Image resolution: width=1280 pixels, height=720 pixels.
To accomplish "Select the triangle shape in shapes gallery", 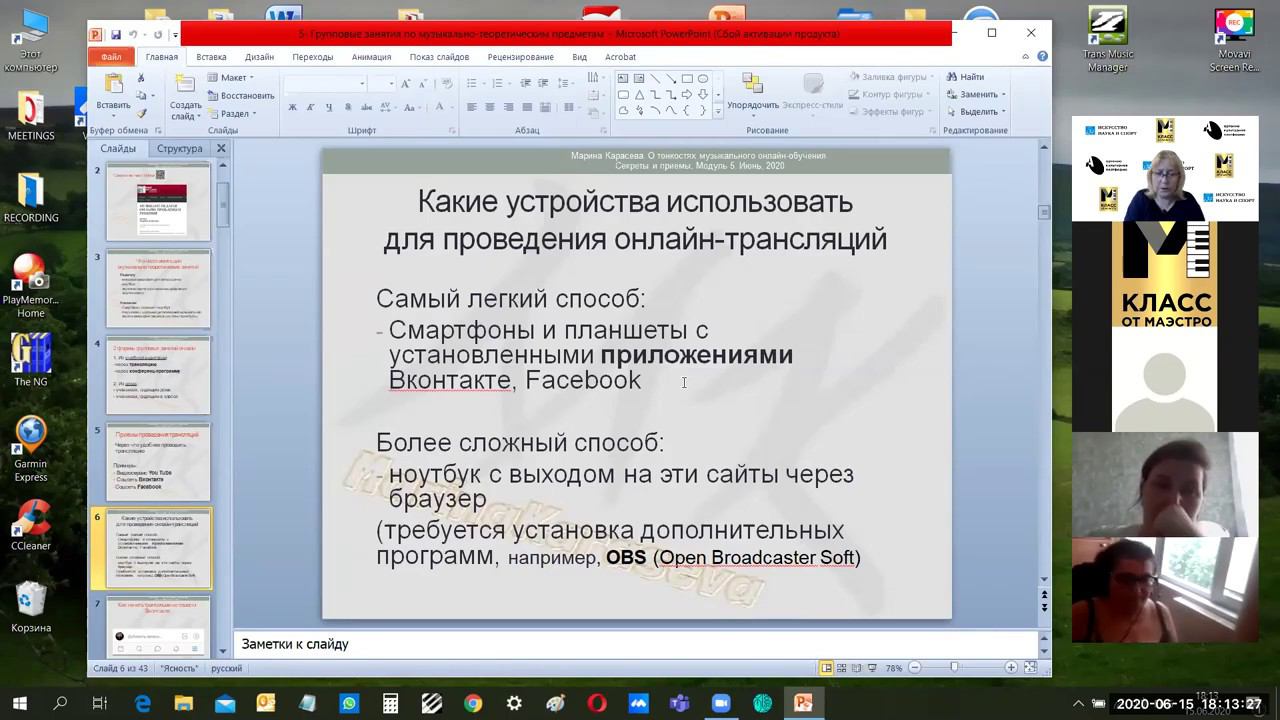I will [x=639, y=95].
